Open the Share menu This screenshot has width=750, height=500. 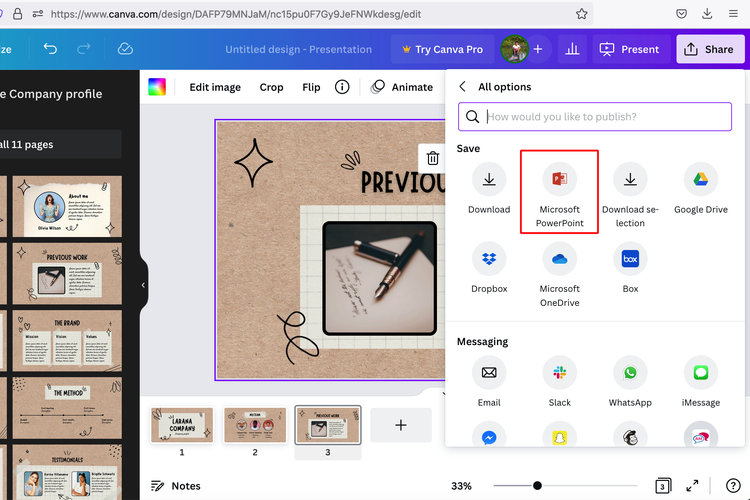pos(710,49)
